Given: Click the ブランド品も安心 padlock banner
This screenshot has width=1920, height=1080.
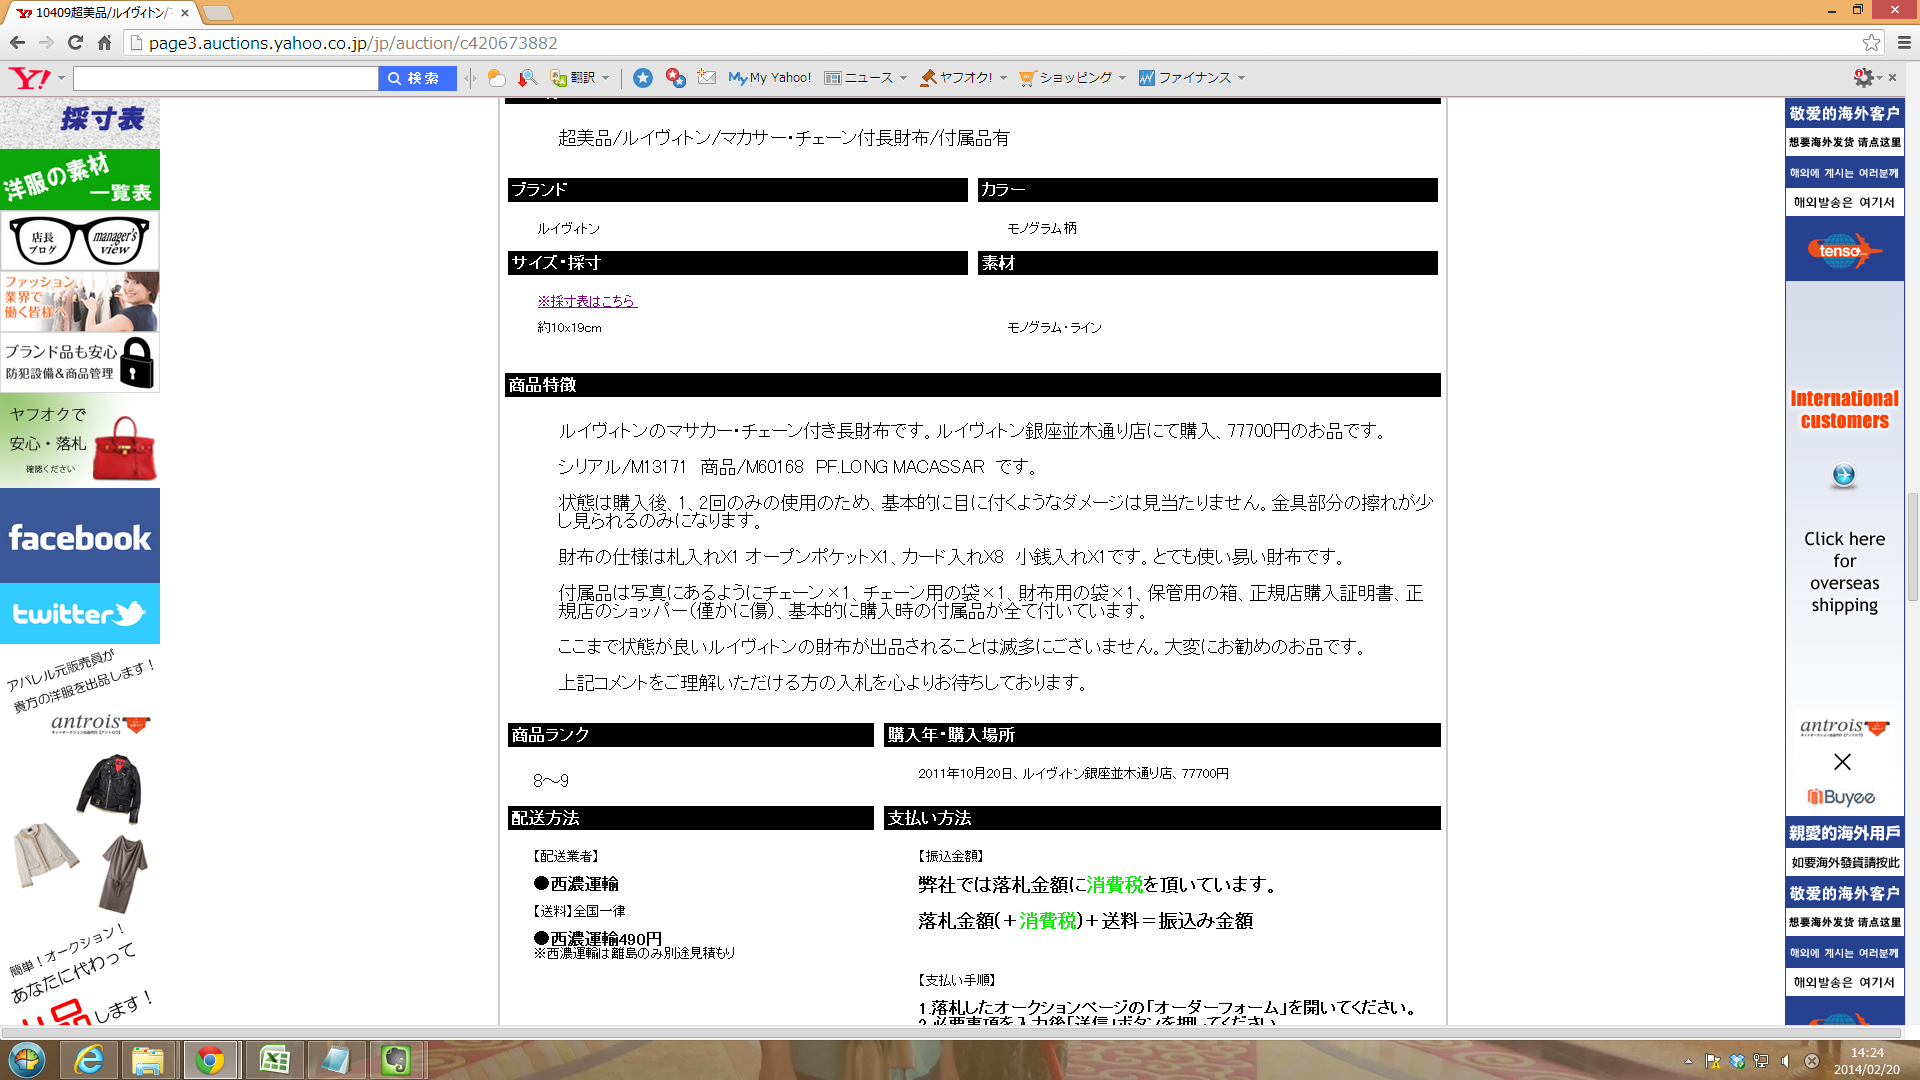Looking at the screenshot, I should click(80, 362).
